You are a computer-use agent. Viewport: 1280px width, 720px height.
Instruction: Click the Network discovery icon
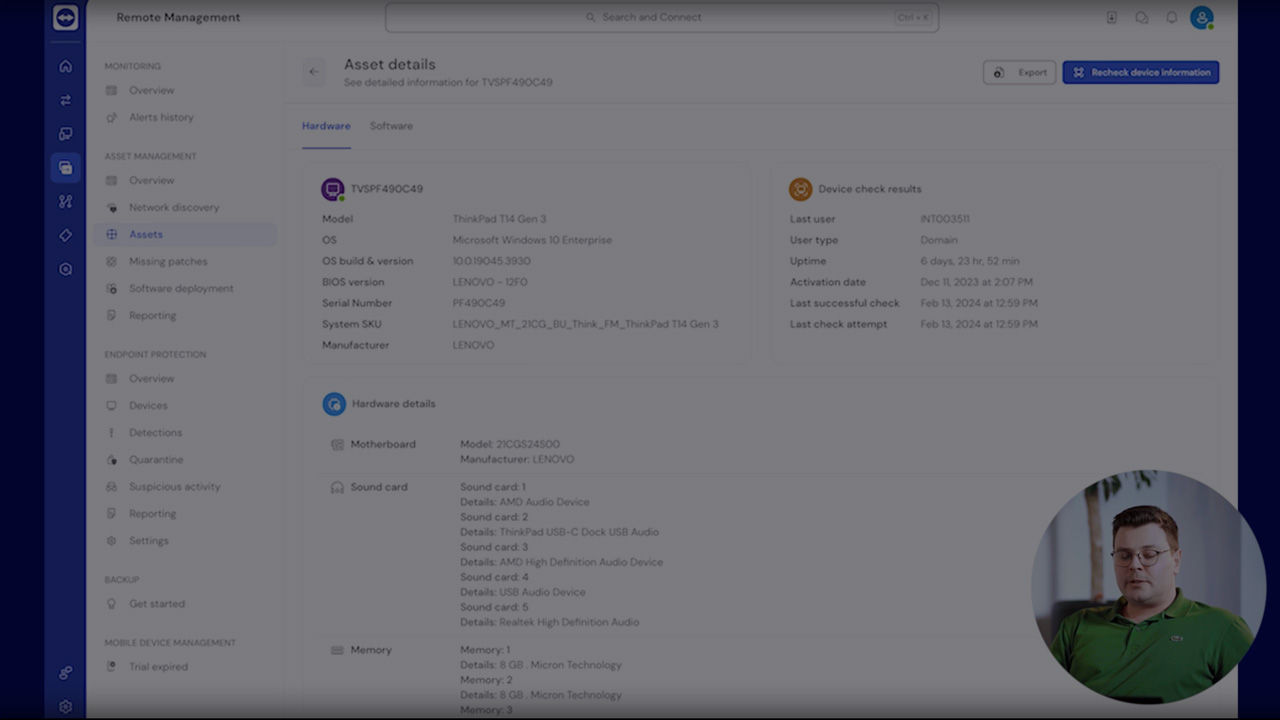point(111,208)
